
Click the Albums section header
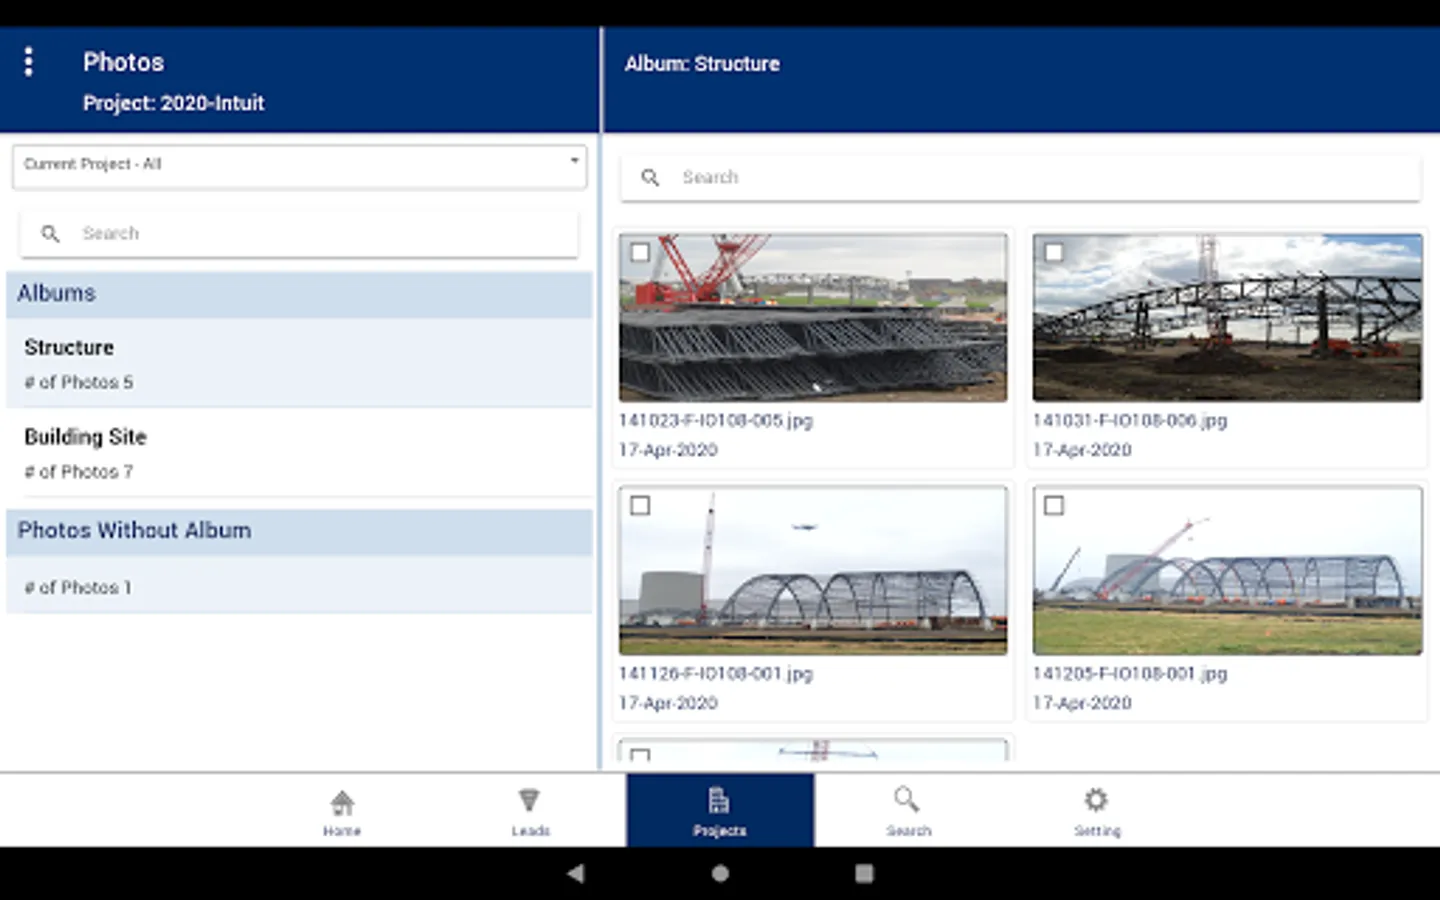[x=299, y=294]
